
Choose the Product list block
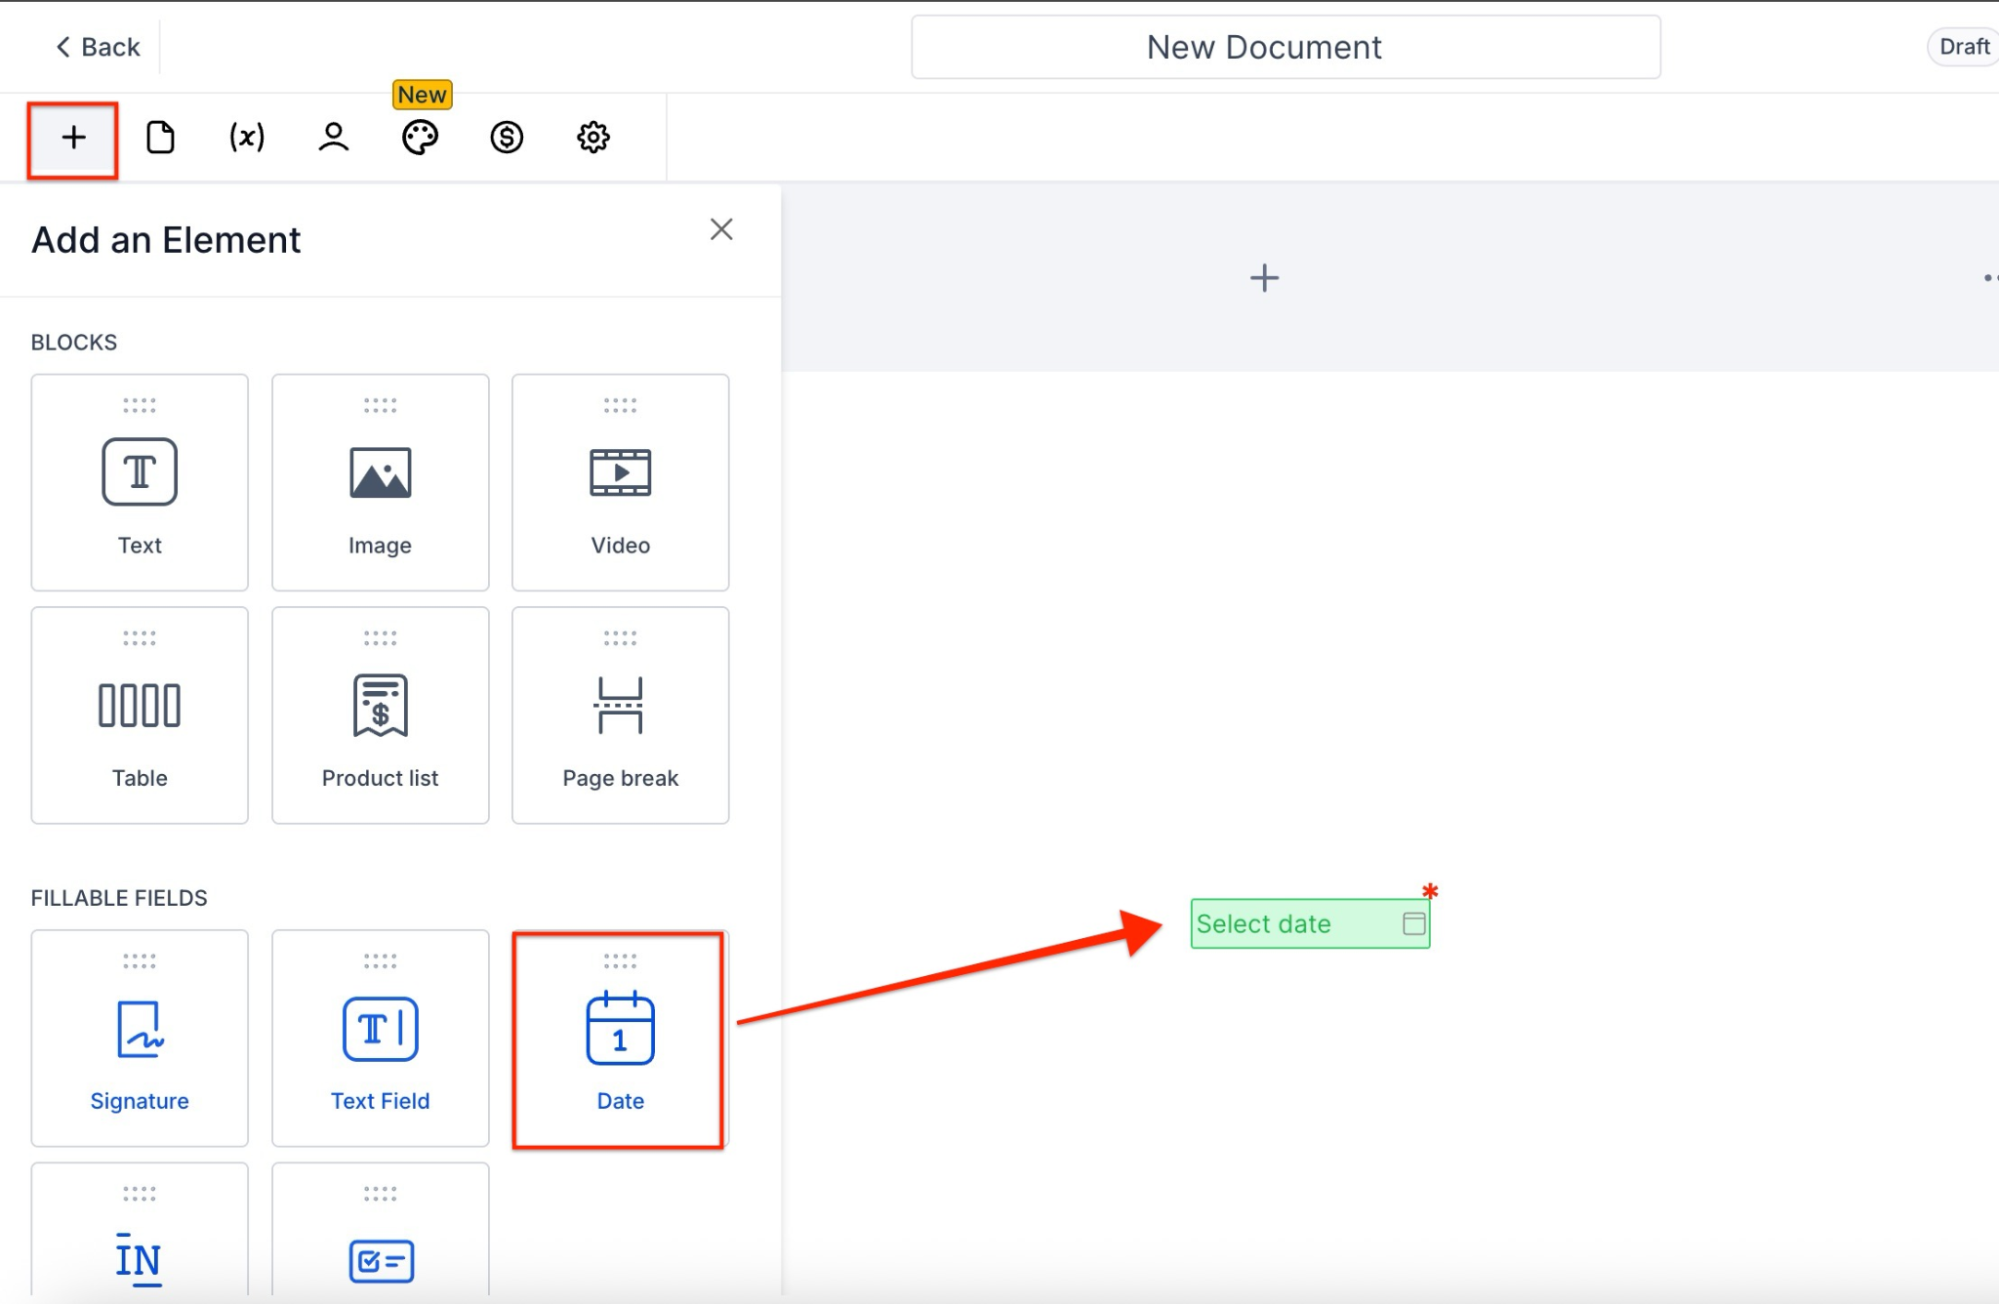tap(380, 716)
